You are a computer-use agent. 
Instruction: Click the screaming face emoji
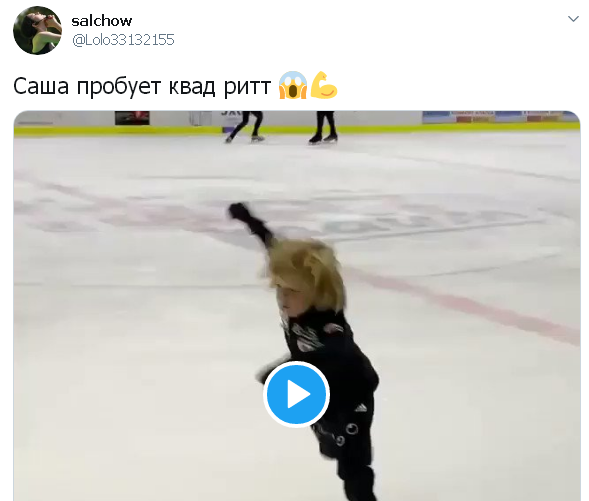pyautogui.click(x=293, y=85)
